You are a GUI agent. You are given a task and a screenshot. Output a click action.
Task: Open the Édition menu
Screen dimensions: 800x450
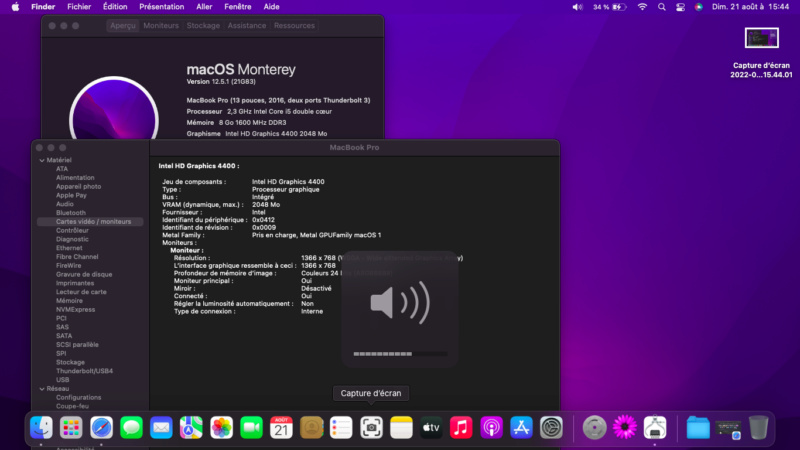click(x=115, y=7)
